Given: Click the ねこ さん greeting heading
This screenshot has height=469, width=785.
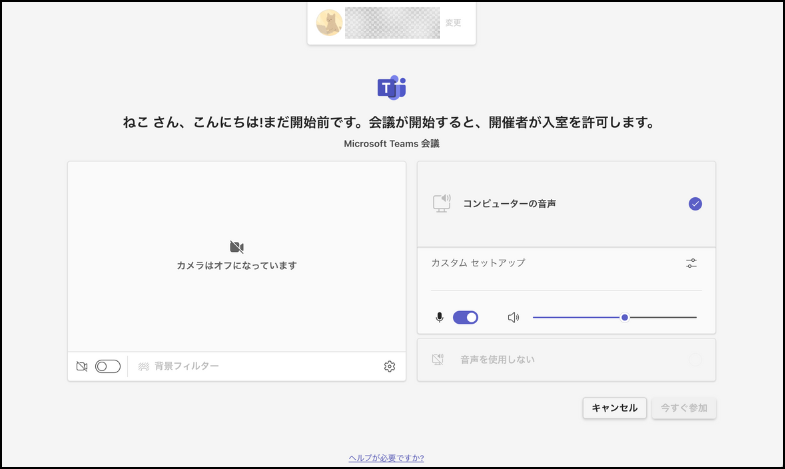Looking at the screenshot, I should 389,122.
